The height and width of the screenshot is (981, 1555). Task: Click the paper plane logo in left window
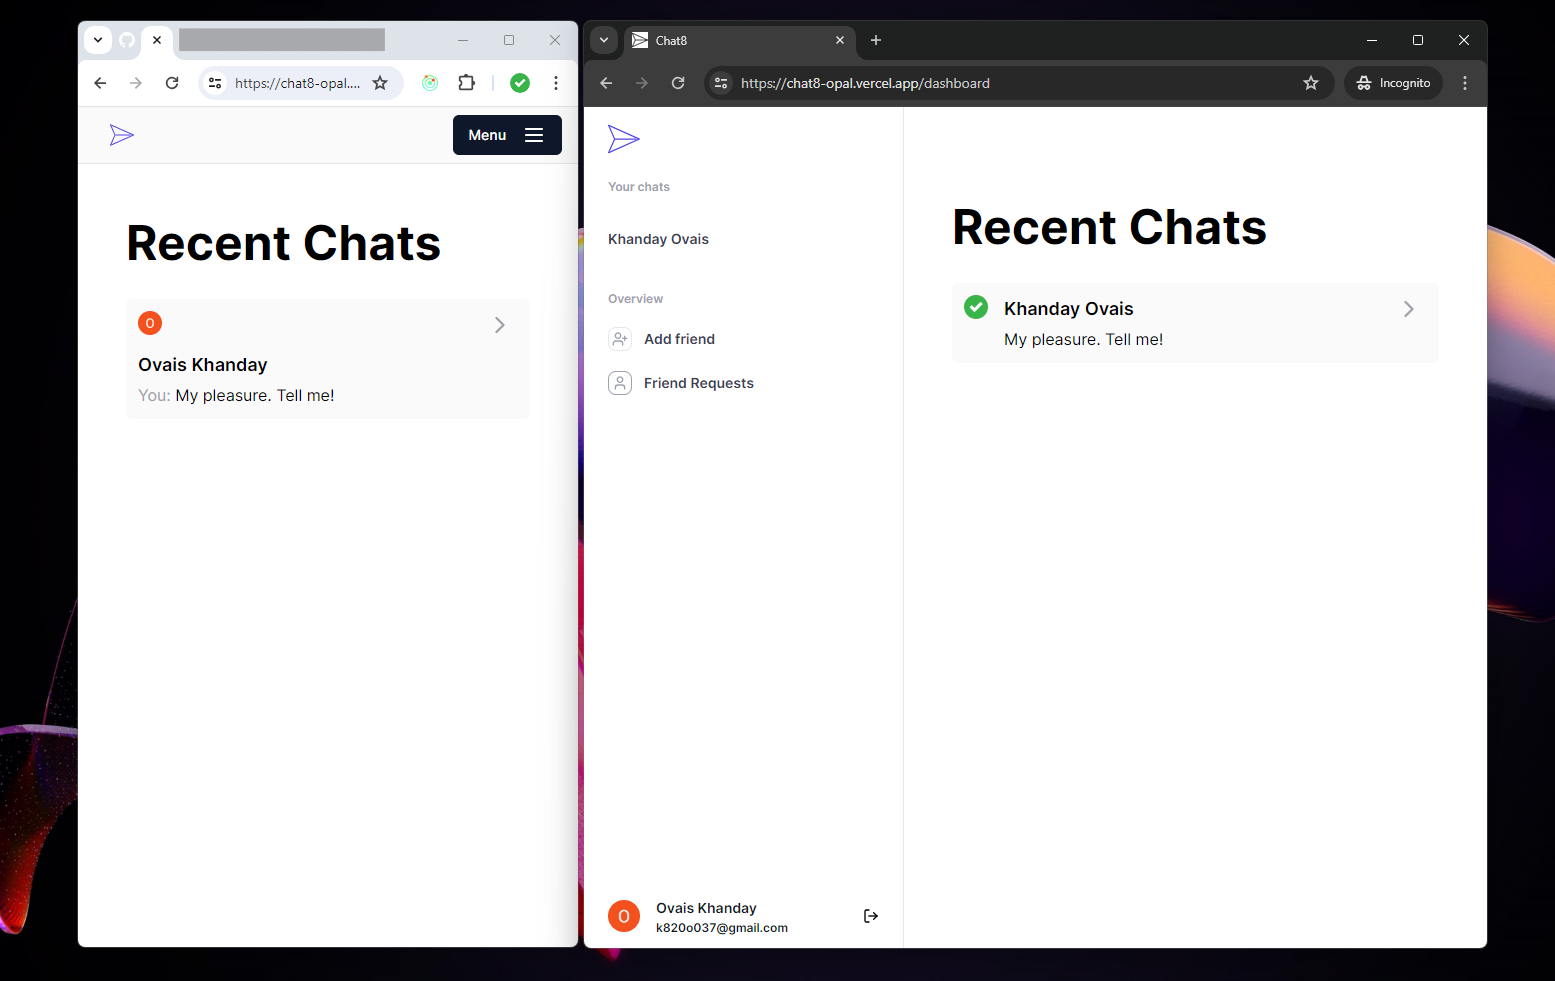click(122, 135)
